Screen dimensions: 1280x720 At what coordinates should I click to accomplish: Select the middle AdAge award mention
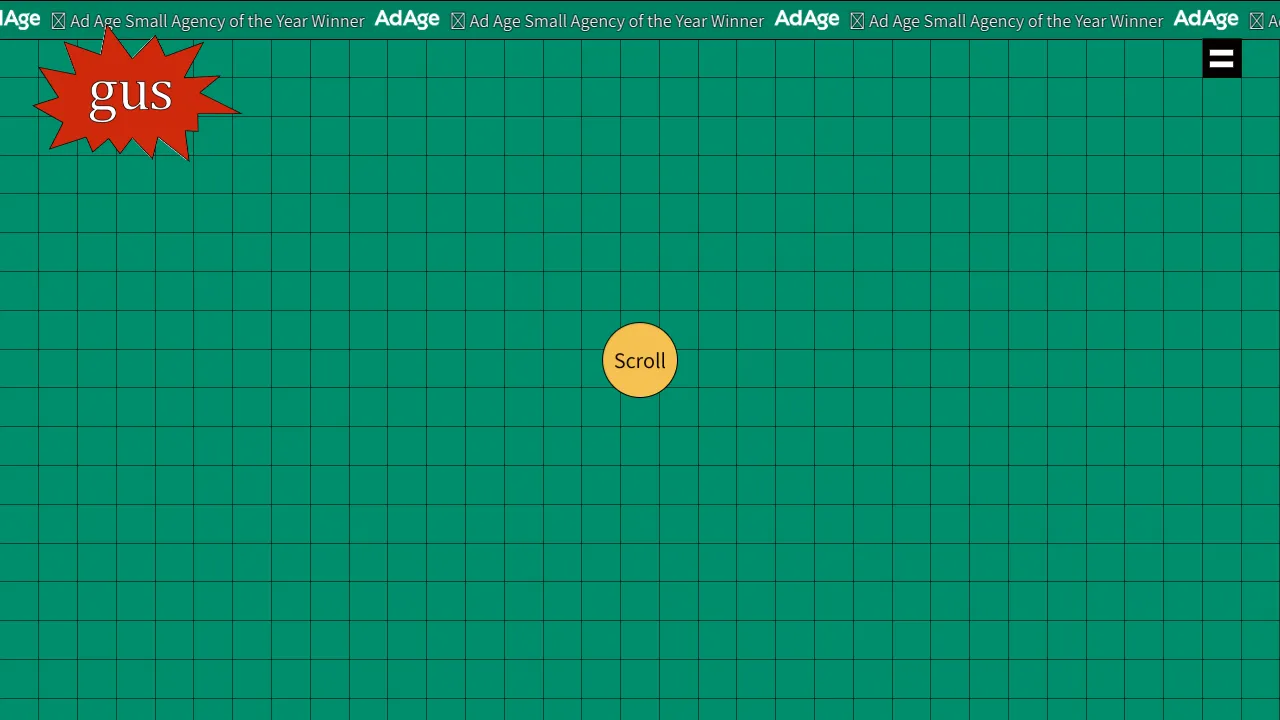pyautogui.click(x=616, y=20)
